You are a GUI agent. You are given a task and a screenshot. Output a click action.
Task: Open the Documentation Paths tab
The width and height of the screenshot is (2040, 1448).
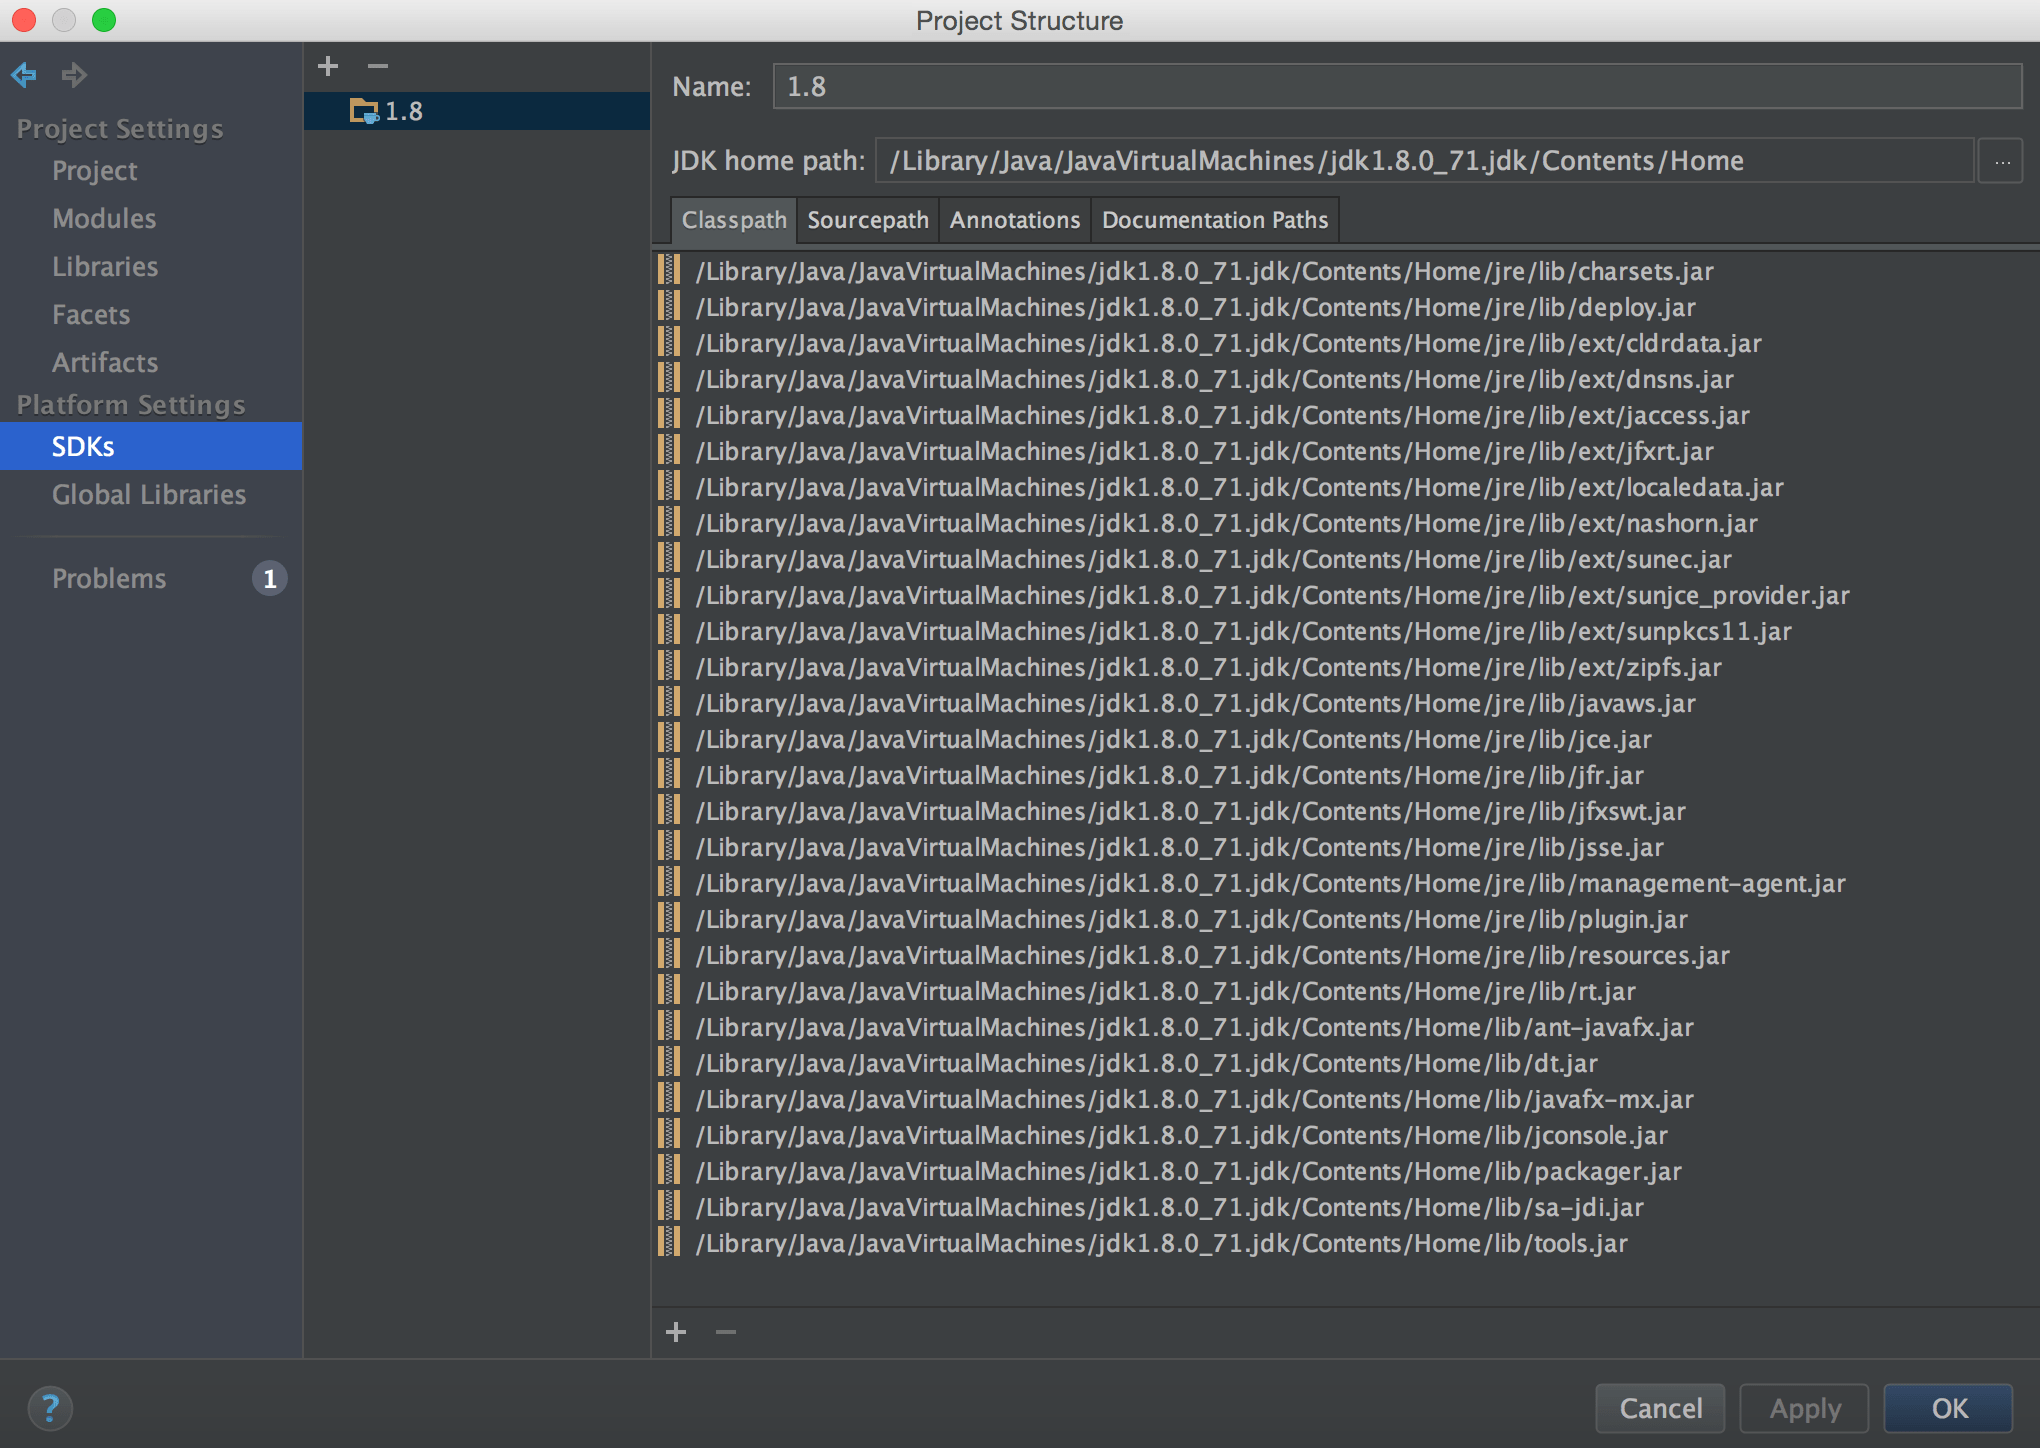click(x=1214, y=220)
